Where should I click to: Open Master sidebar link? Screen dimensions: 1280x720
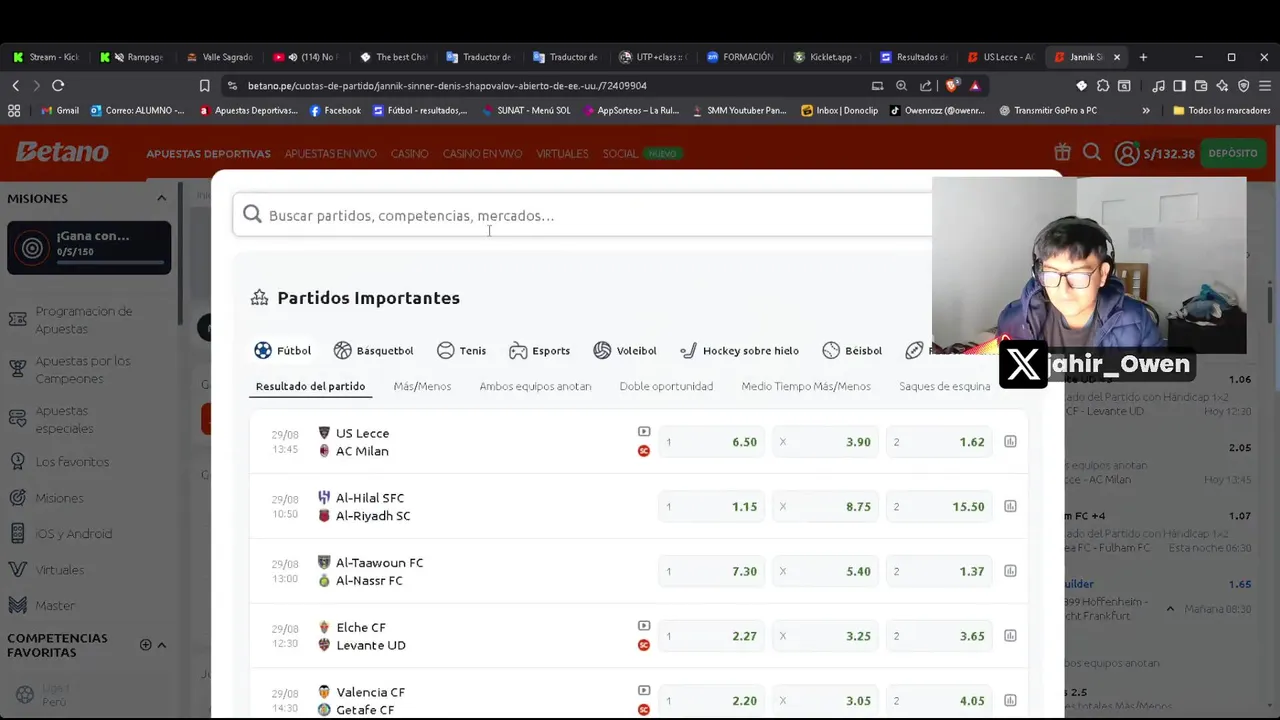[x=55, y=606]
